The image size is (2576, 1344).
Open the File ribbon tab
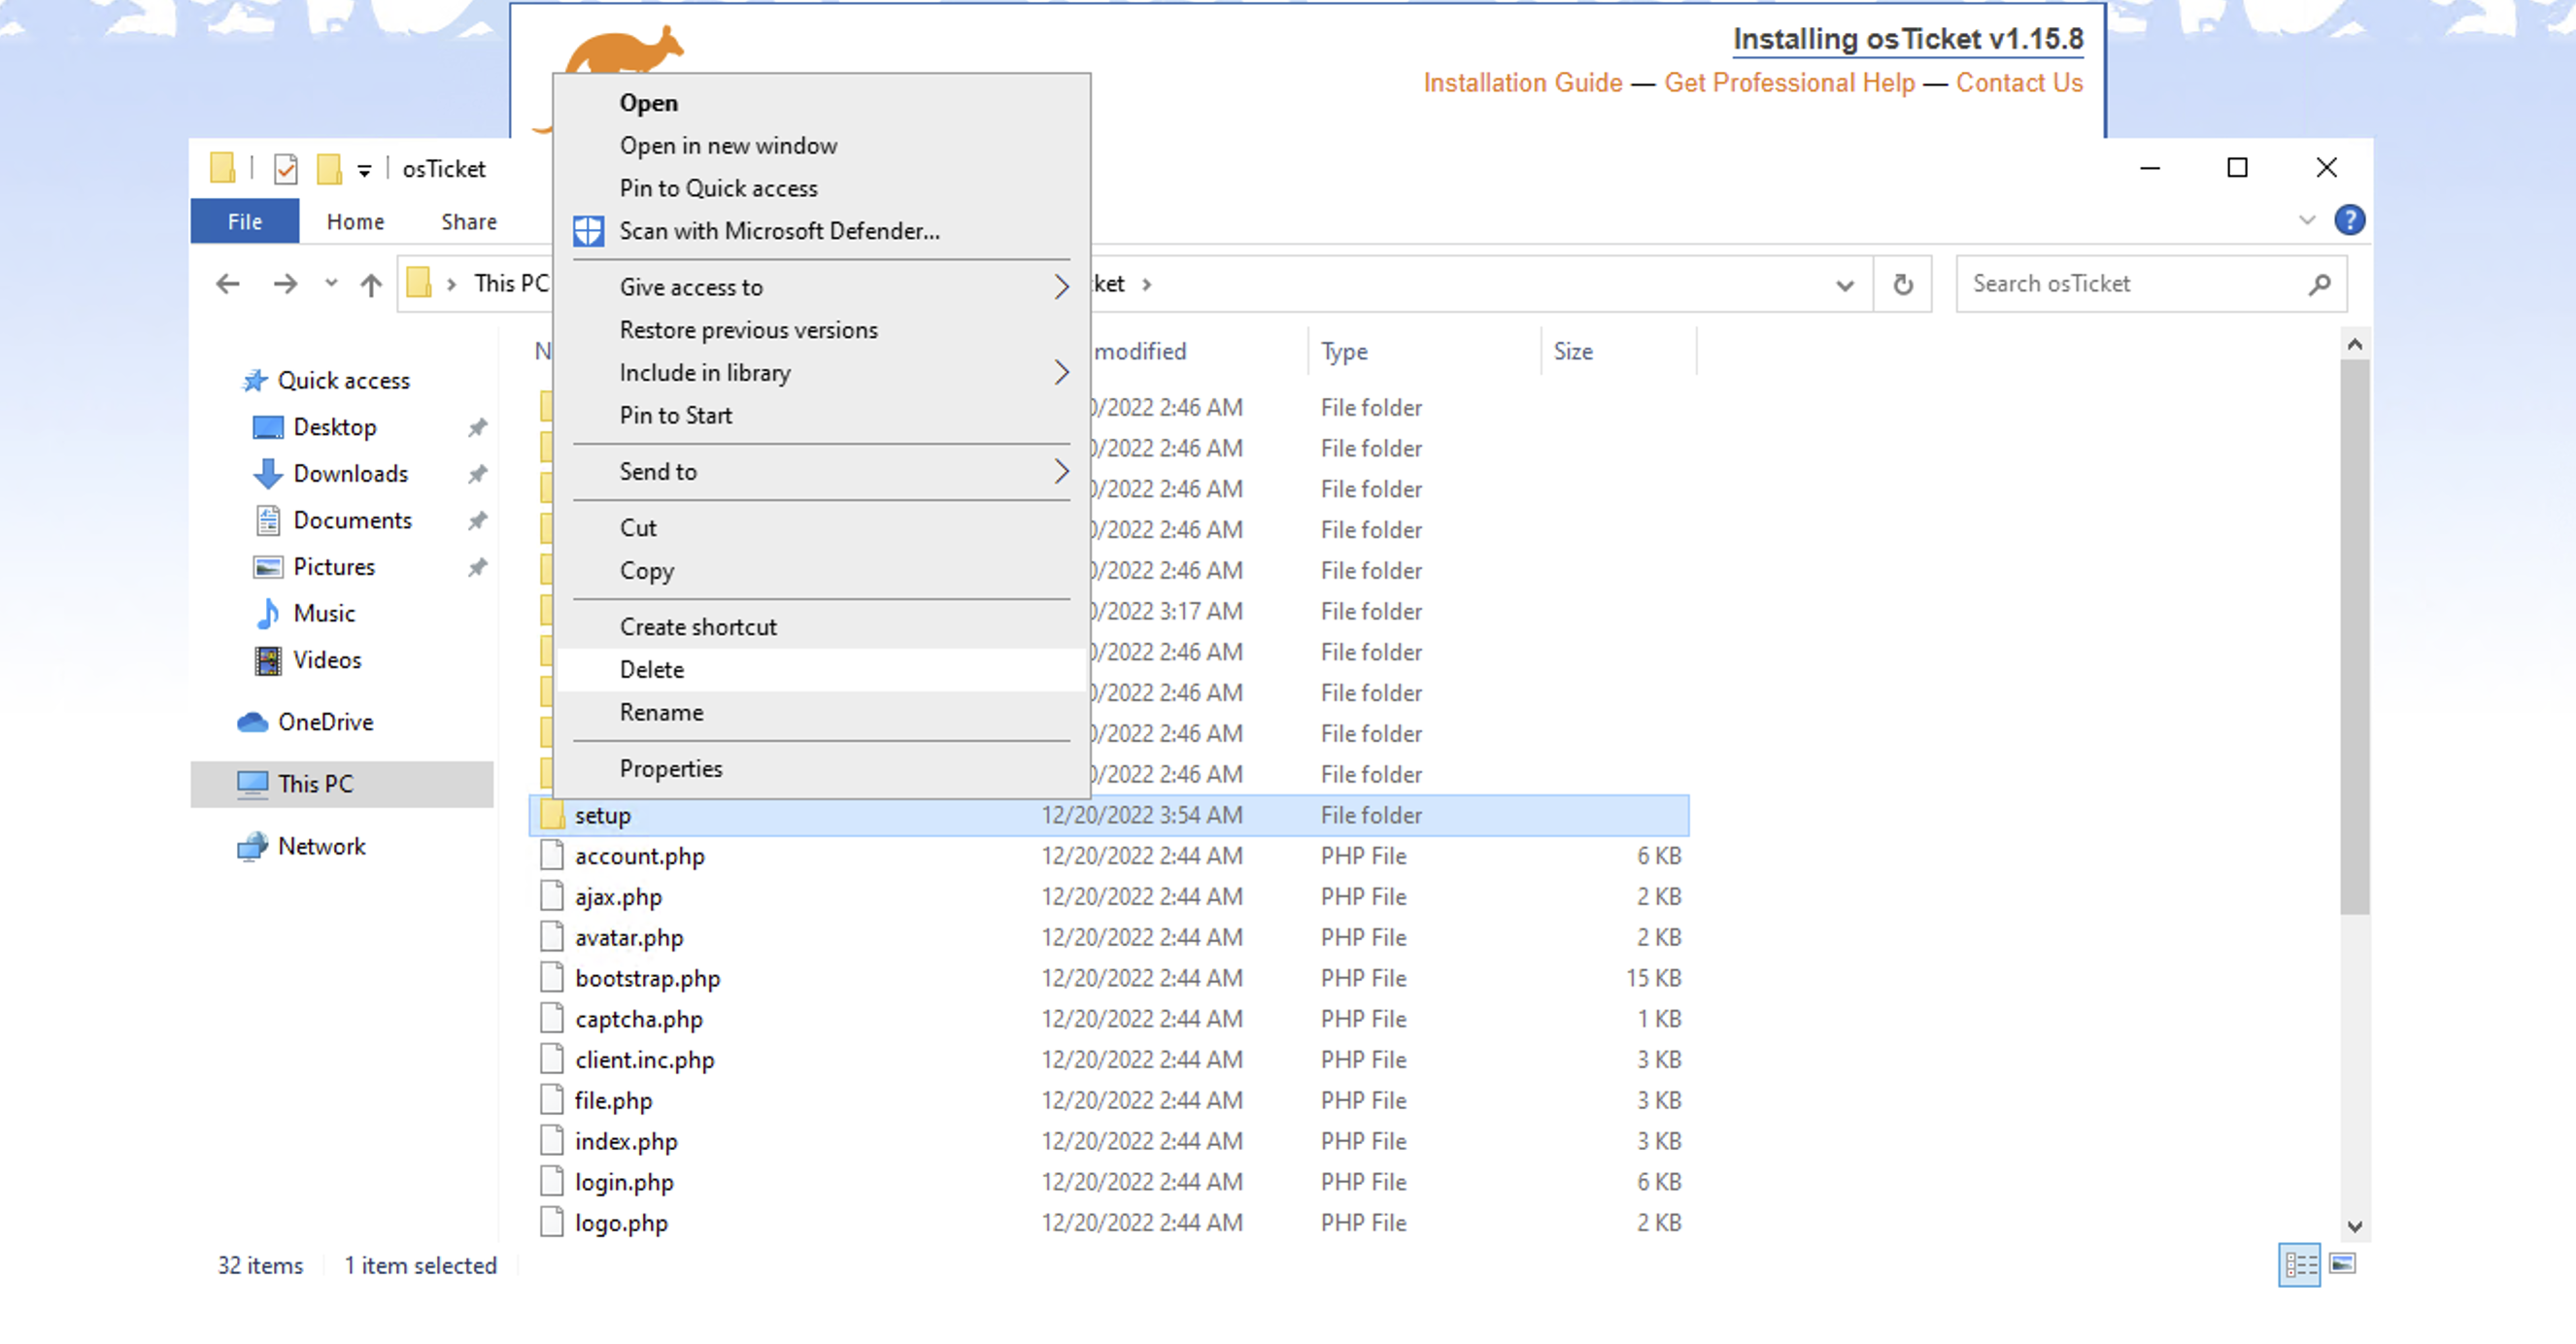click(x=244, y=222)
